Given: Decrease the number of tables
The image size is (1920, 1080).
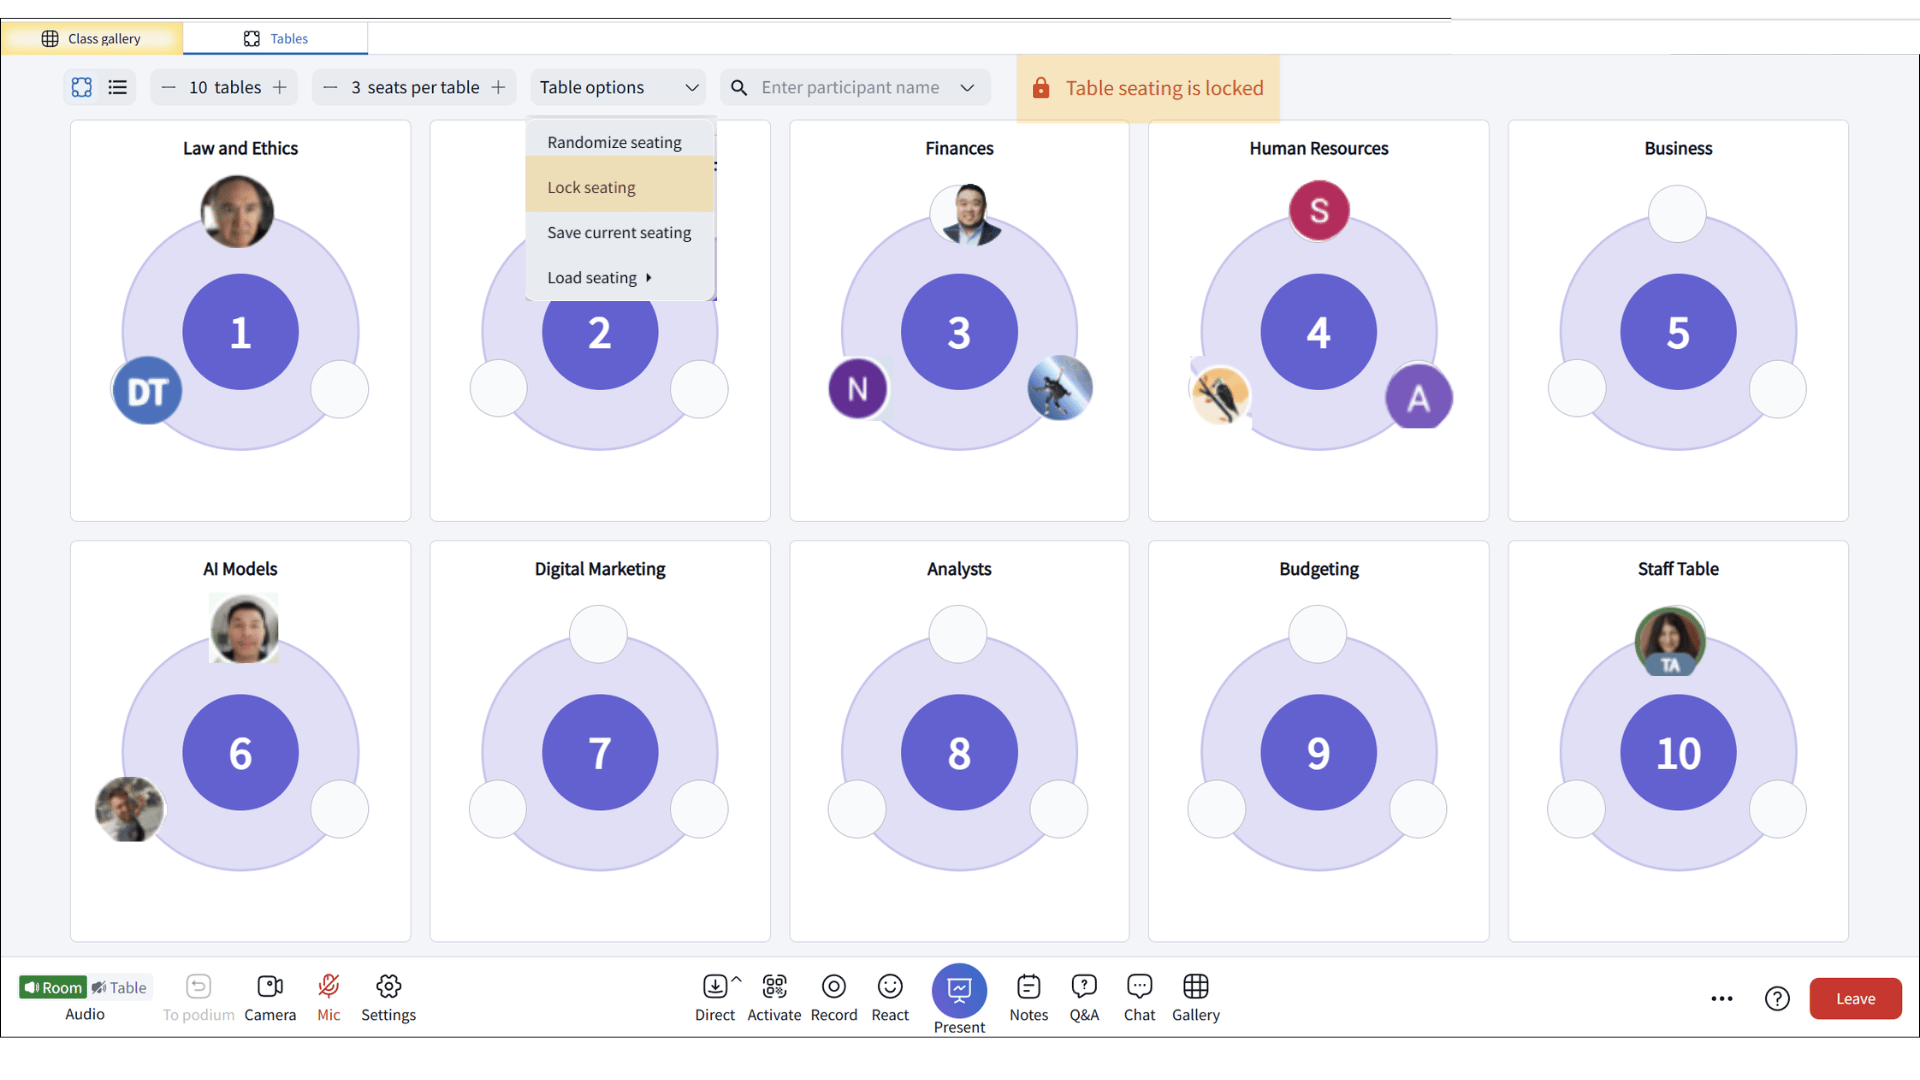Looking at the screenshot, I should point(168,87).
